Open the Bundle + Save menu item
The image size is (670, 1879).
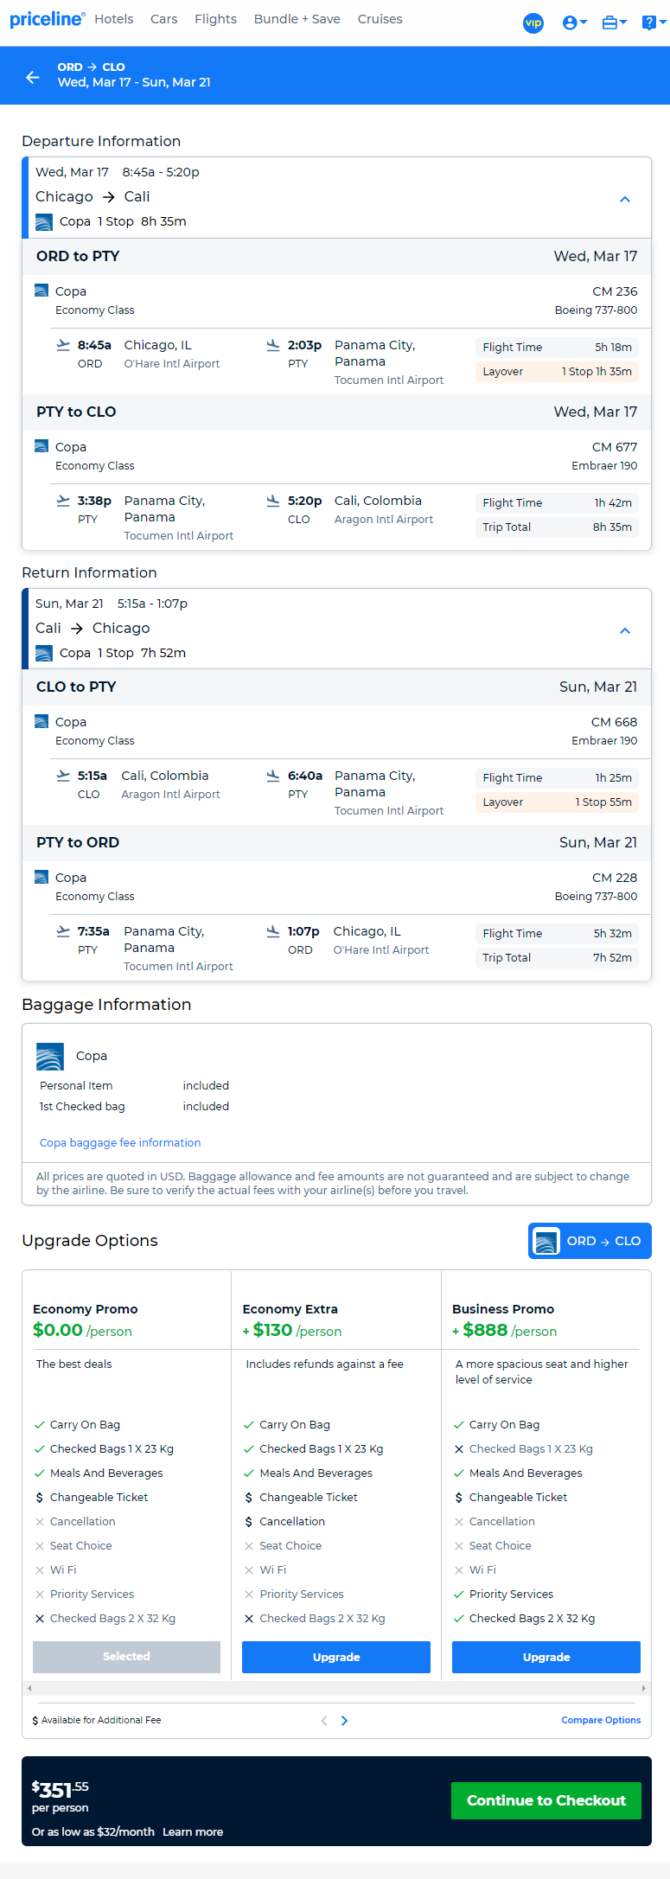(297, 19)
